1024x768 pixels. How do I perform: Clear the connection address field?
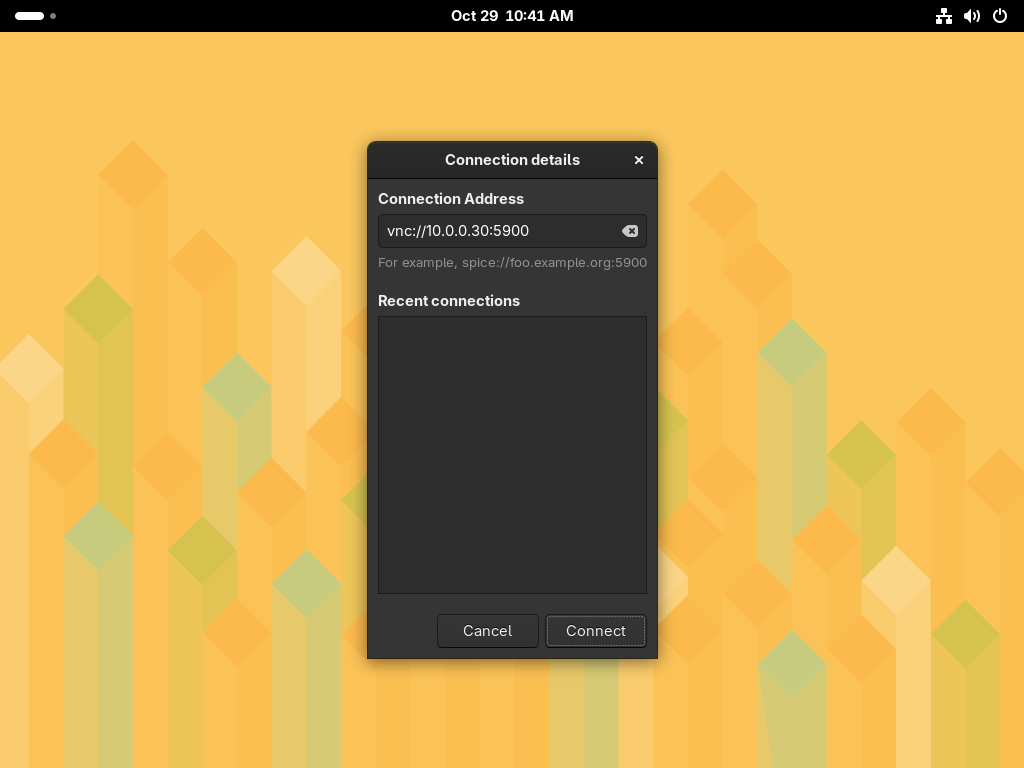(x=630, y=231)
